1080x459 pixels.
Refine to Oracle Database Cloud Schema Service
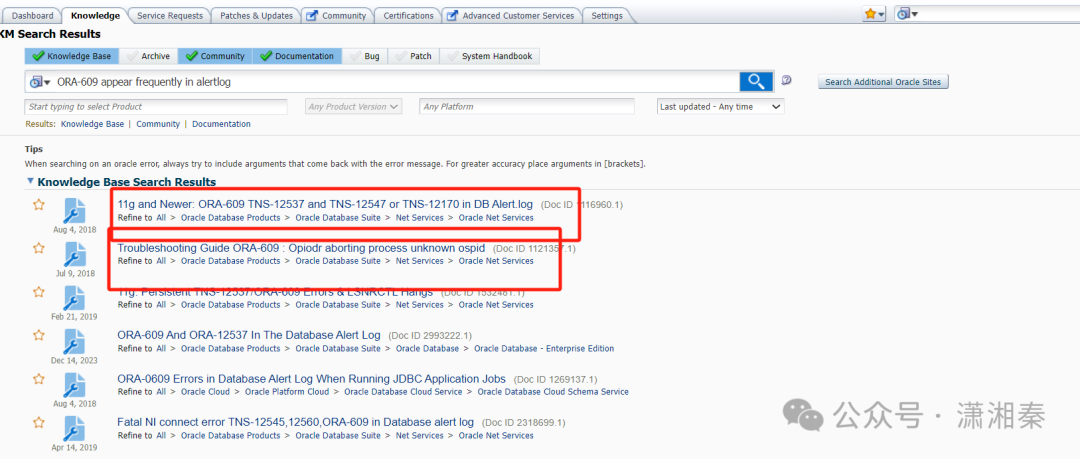[x=553, y=392]
